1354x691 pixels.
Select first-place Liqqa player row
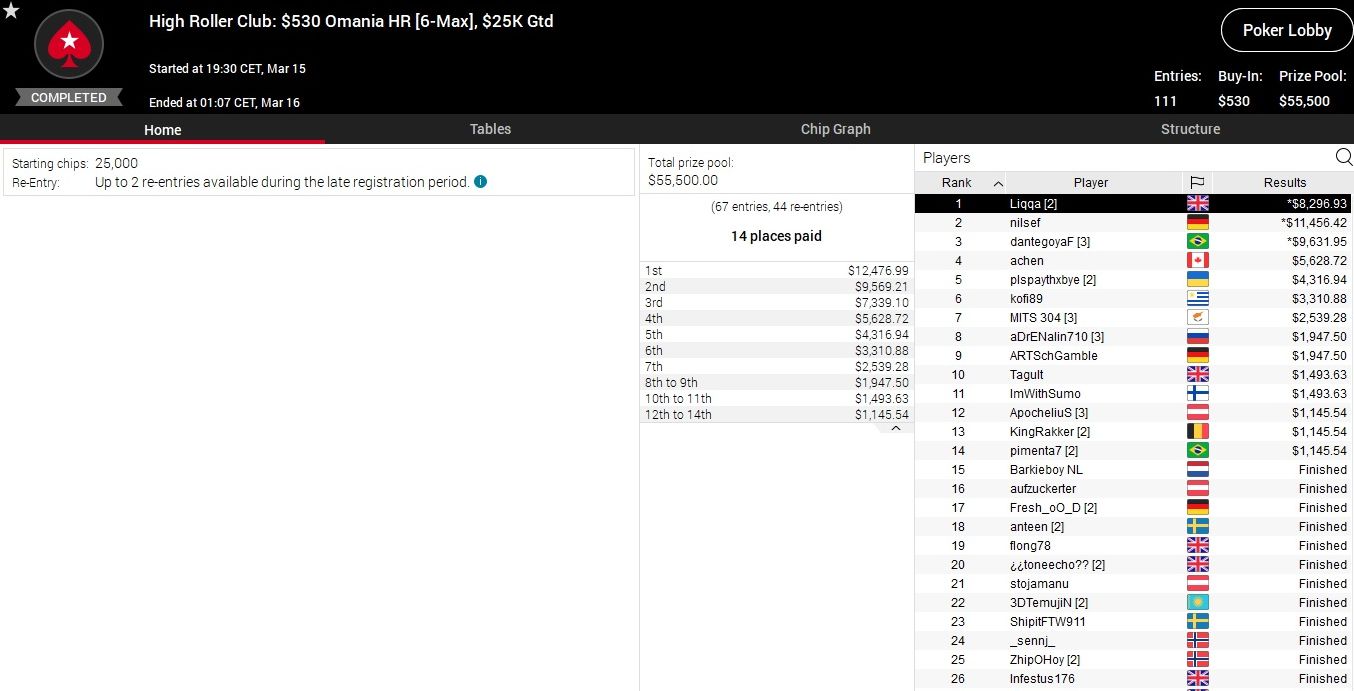click(x=1090, y=204)
